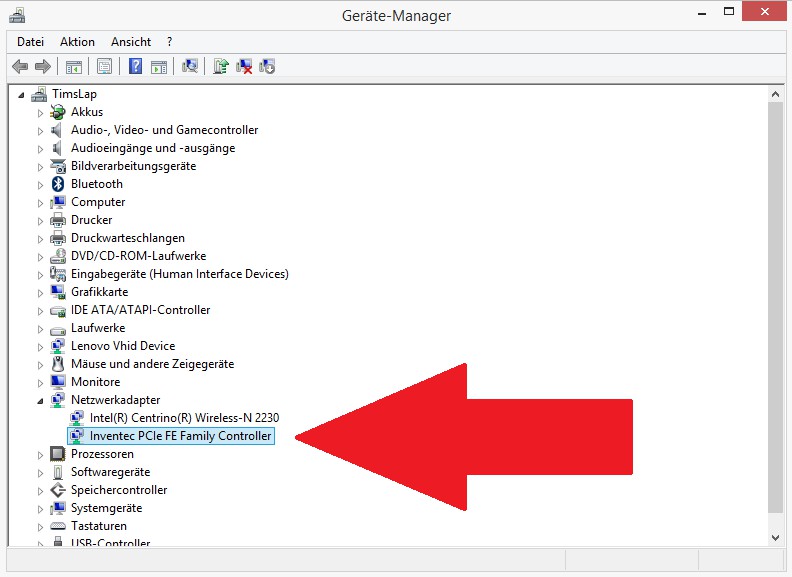
Task: Click the Bluetooth symbol icon in the tree
Action: 58,184
